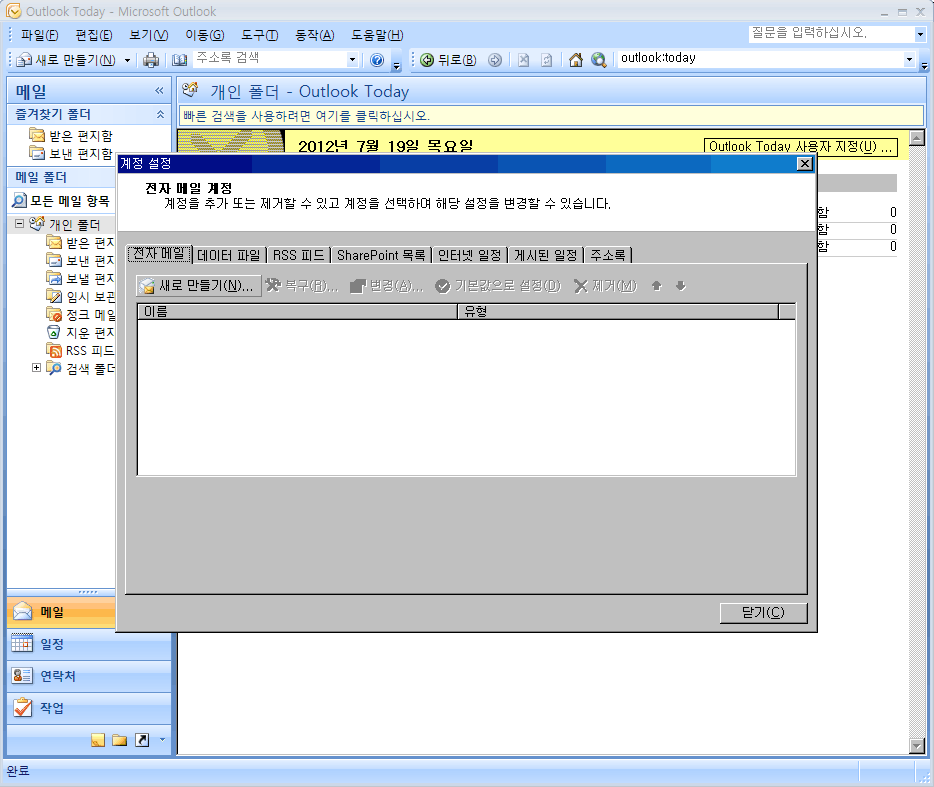The height and width of the screenshot is (787, 934).
Task: Click the 제거(M) remove button
Action: 605,286
